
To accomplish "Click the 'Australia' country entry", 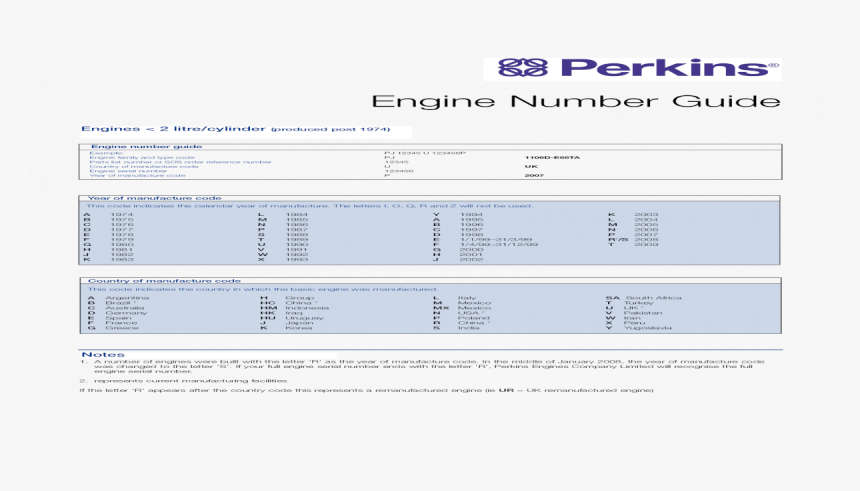I will [x=125, y=308].
